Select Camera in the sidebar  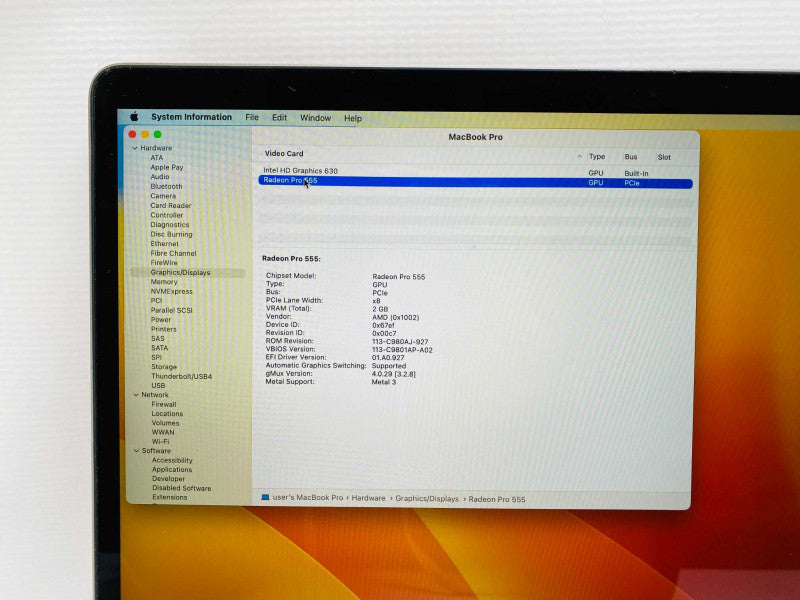tap(163, 196)
